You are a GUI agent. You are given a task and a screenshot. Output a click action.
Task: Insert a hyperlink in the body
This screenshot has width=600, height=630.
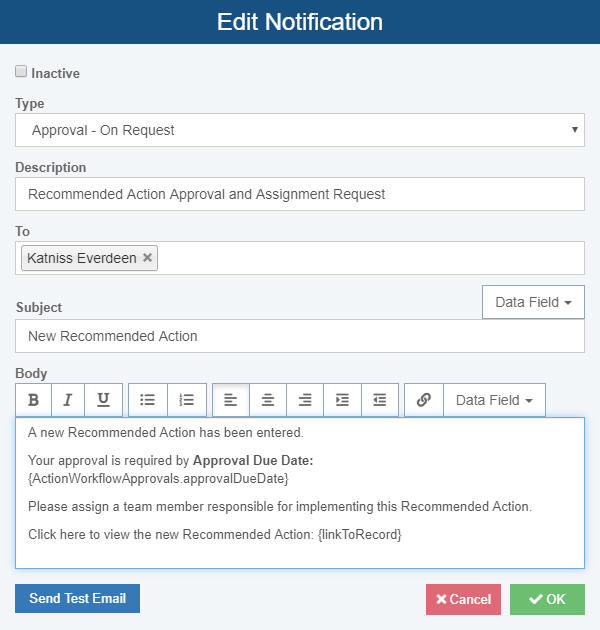[x=424, y=400]
